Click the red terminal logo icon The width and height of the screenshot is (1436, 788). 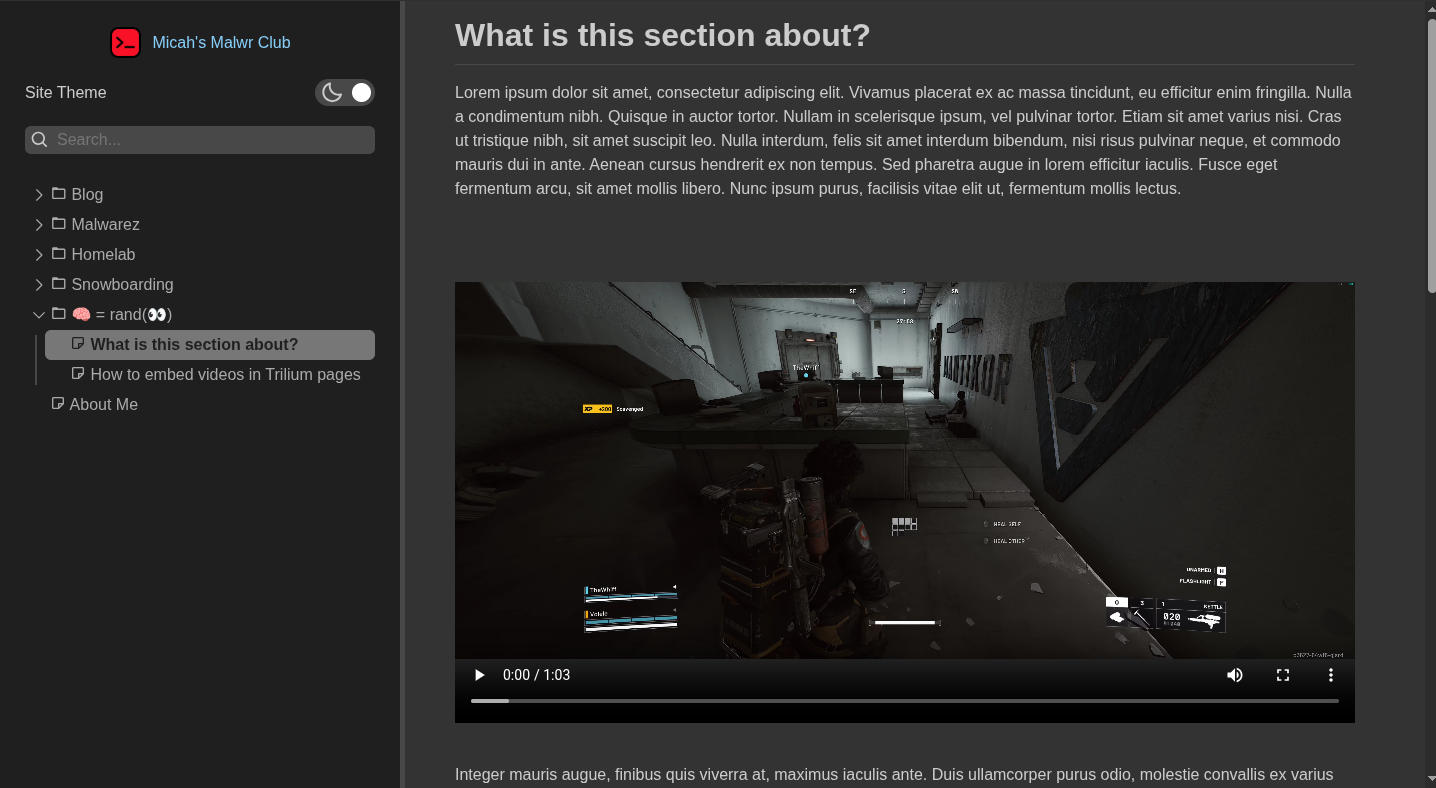[x=125, y=42]
